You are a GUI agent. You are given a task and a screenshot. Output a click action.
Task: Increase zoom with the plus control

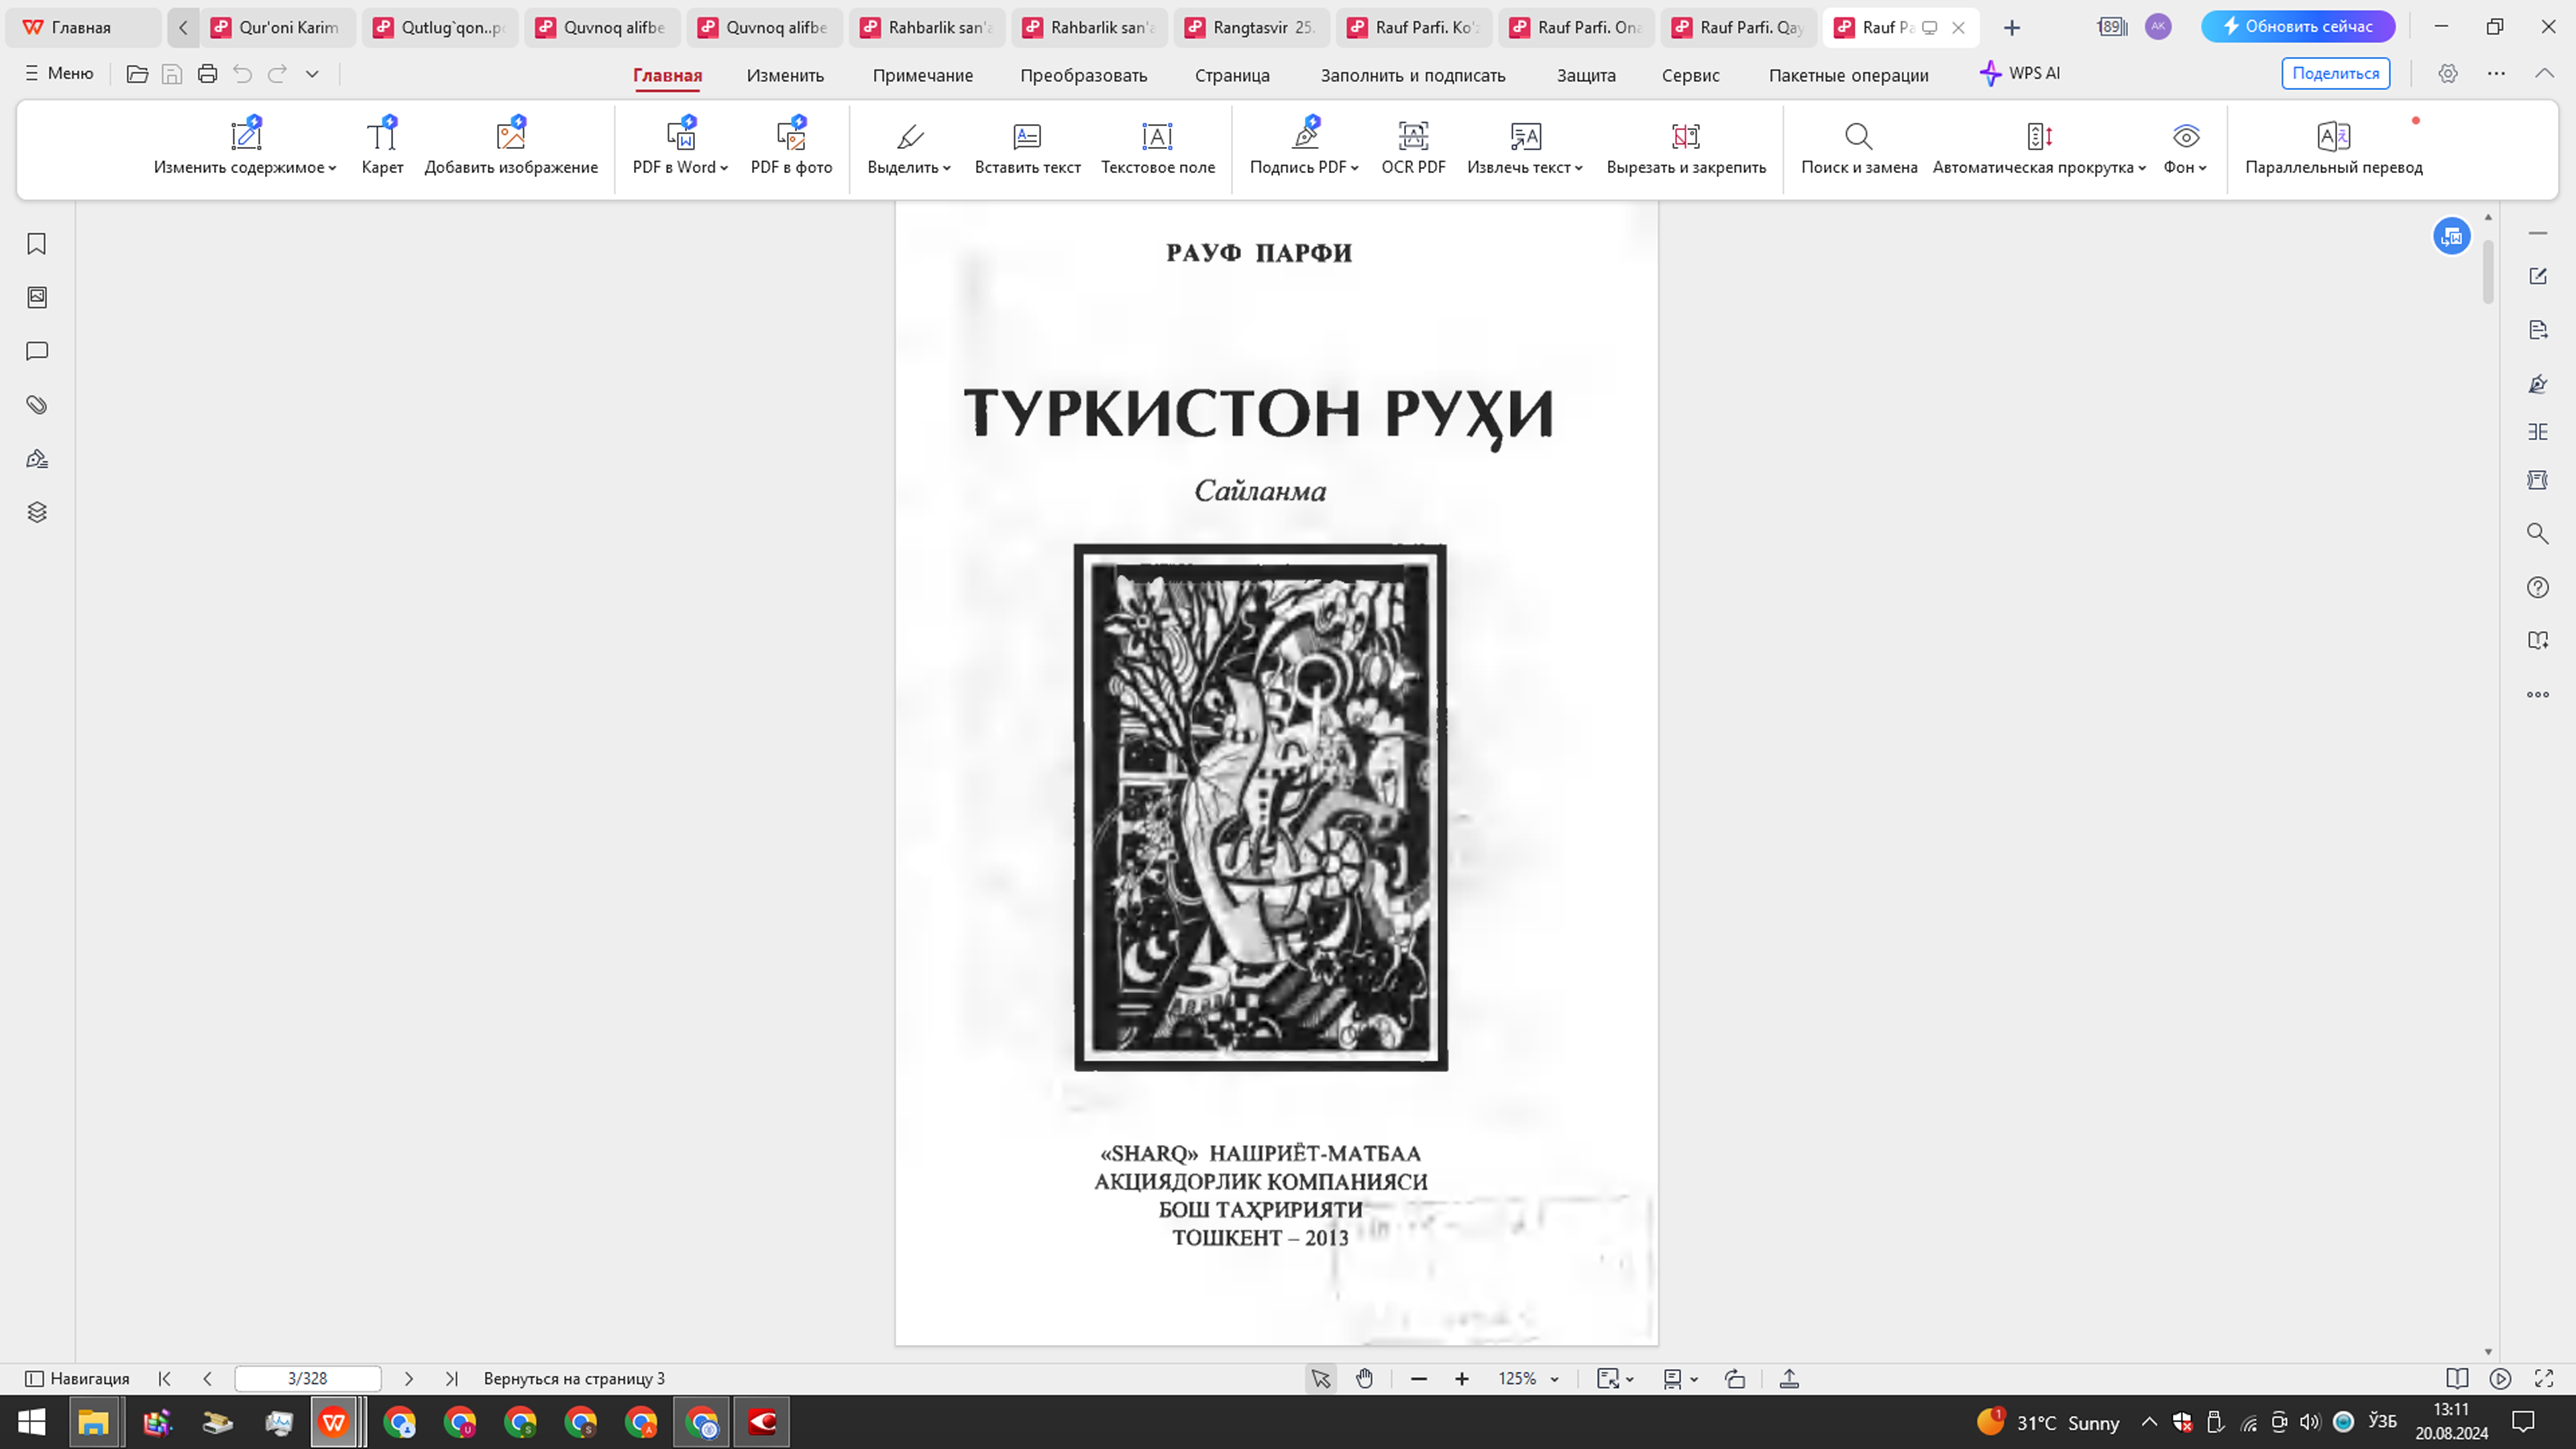[1462, 1378]
